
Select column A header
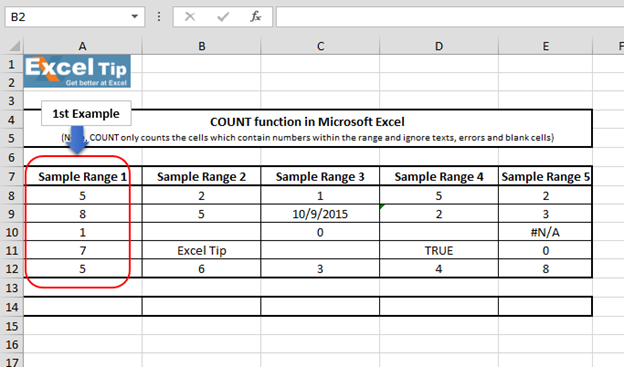(82, 46)
